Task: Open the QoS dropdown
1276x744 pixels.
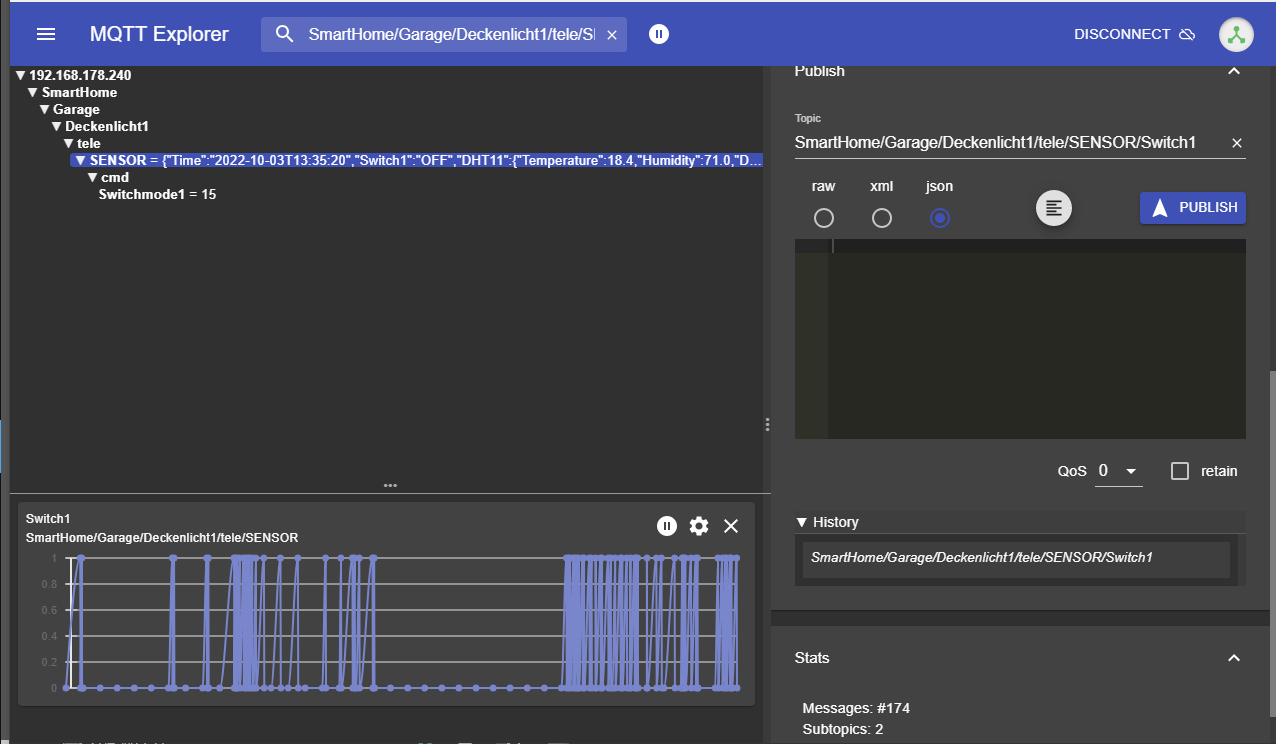Action: point(1118,471)
